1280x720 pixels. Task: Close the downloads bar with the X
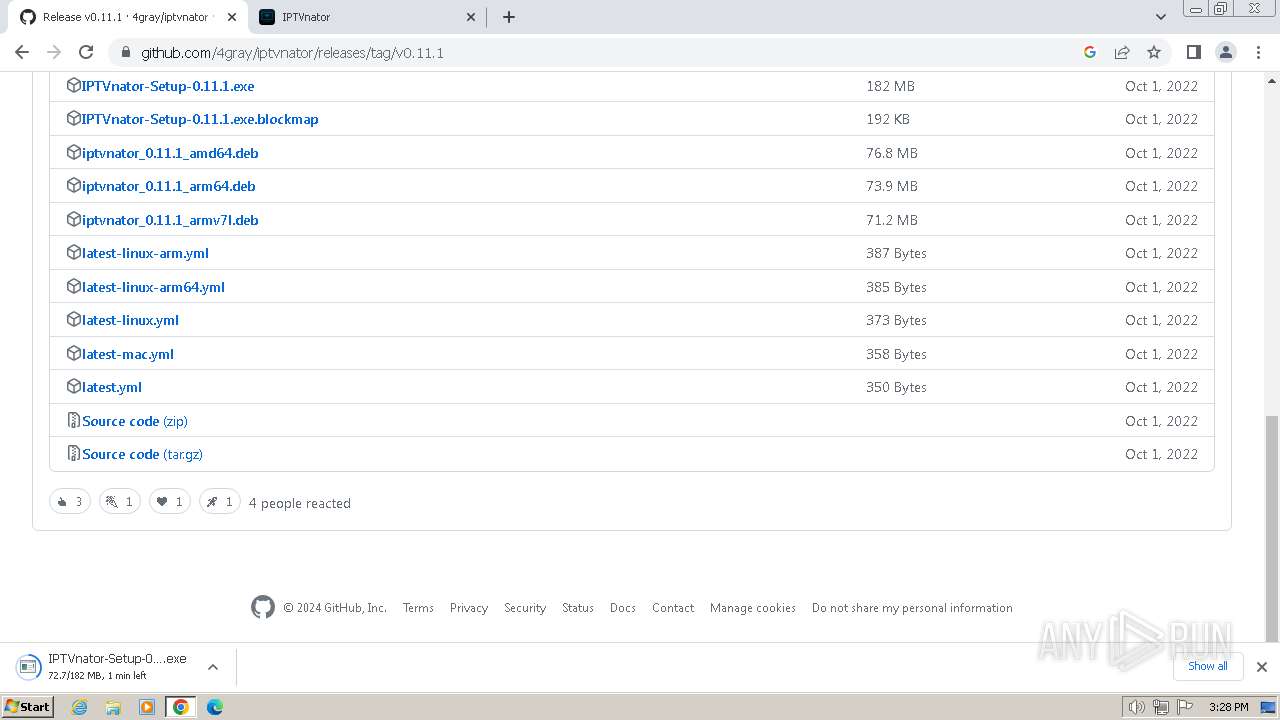1261,666
